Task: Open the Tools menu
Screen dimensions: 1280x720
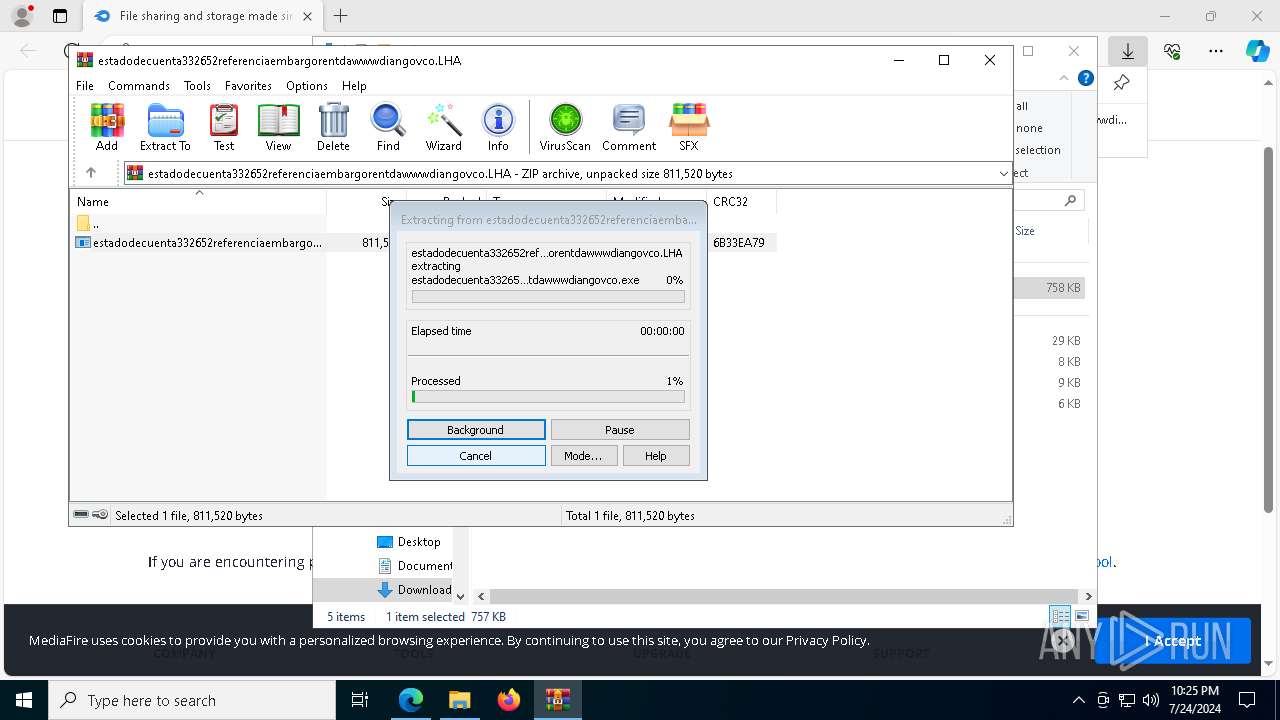Action: [197, 86]
